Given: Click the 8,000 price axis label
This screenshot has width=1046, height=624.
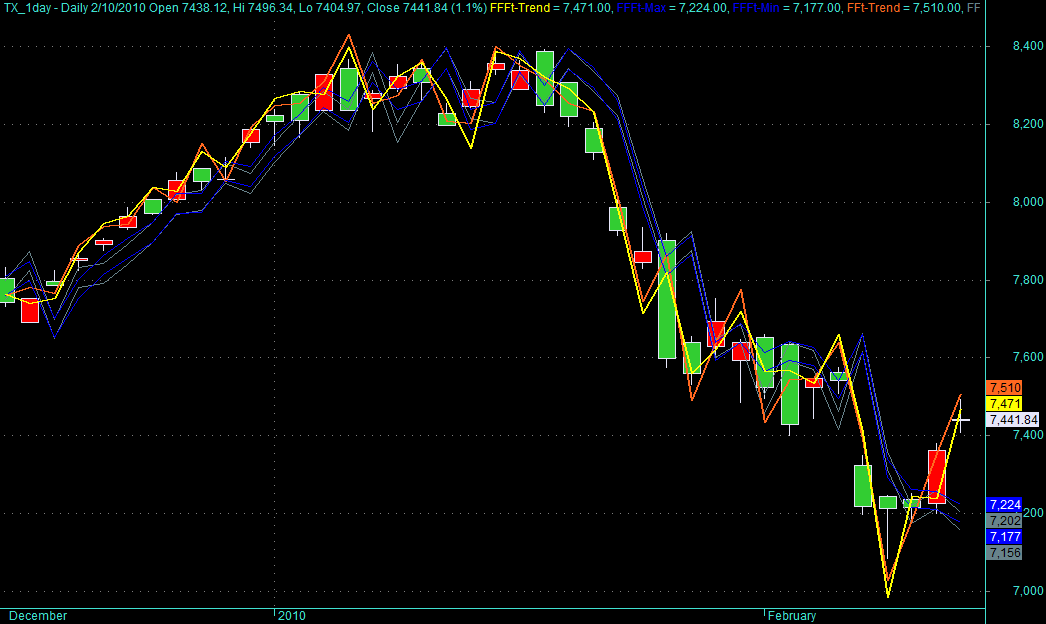Looking at the screenshot, I should pyautogui.click(x=1028, y=202).
